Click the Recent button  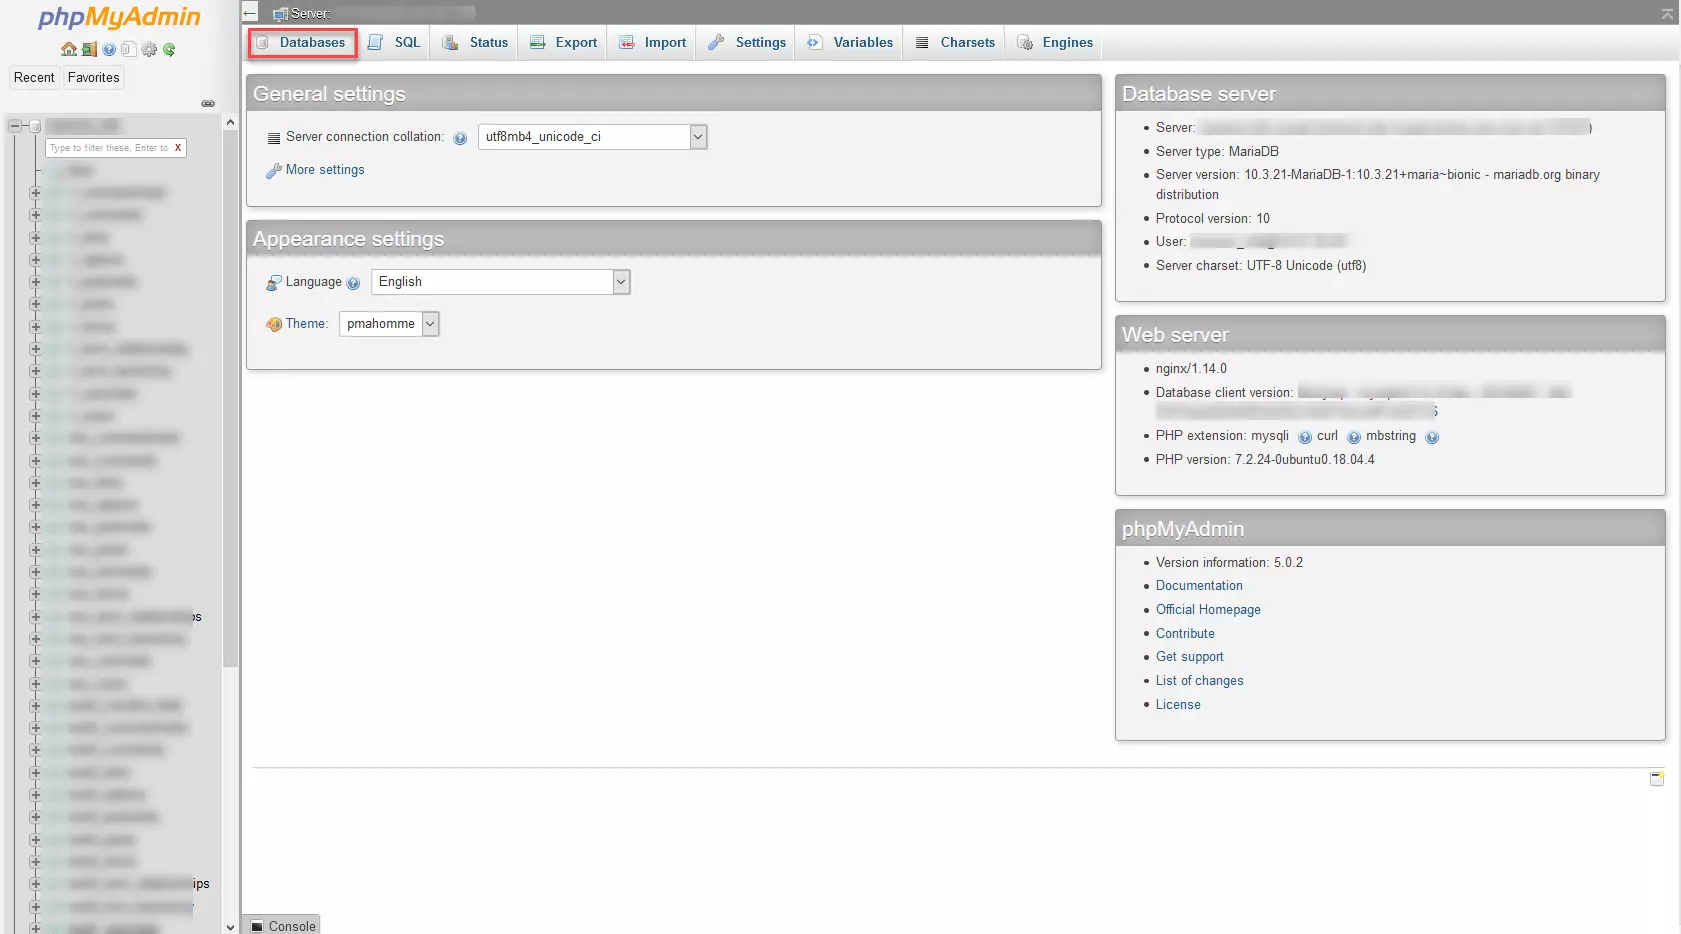(34, 78)
